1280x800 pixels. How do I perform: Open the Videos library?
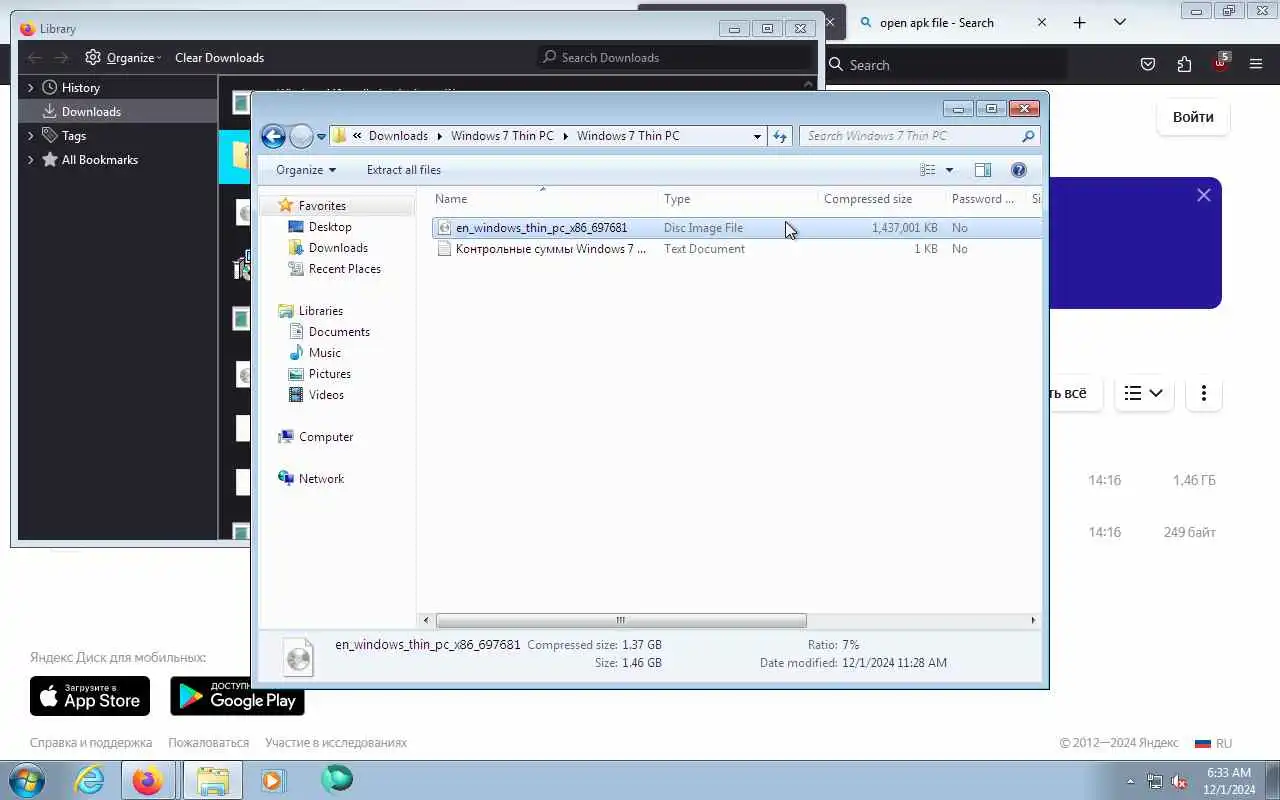[326, 395]
